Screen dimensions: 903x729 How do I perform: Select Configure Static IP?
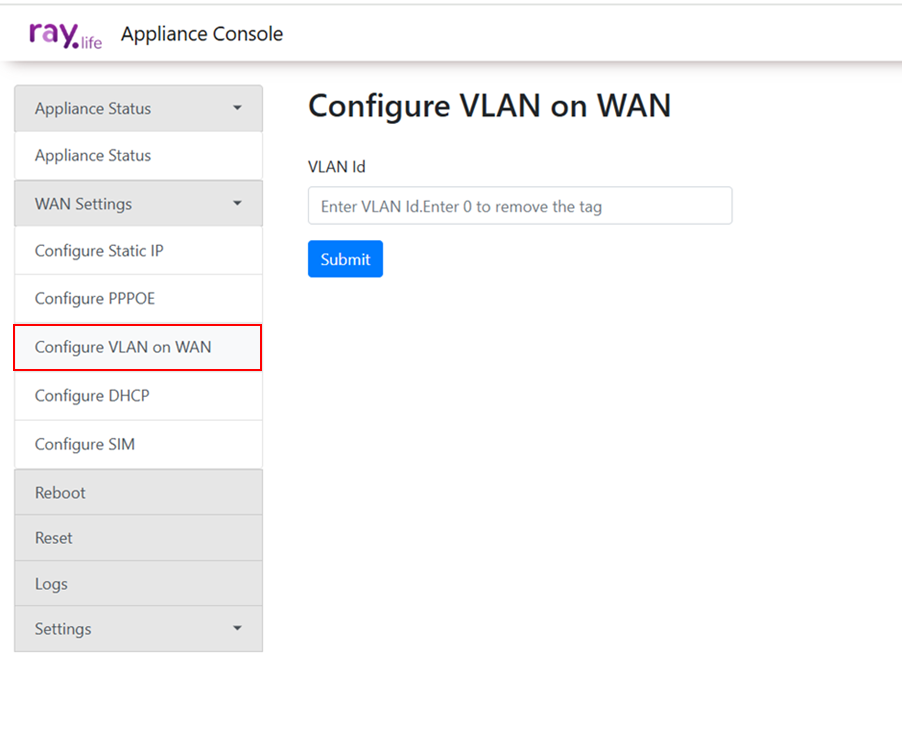pyautogui.click(x=99, y=251)
